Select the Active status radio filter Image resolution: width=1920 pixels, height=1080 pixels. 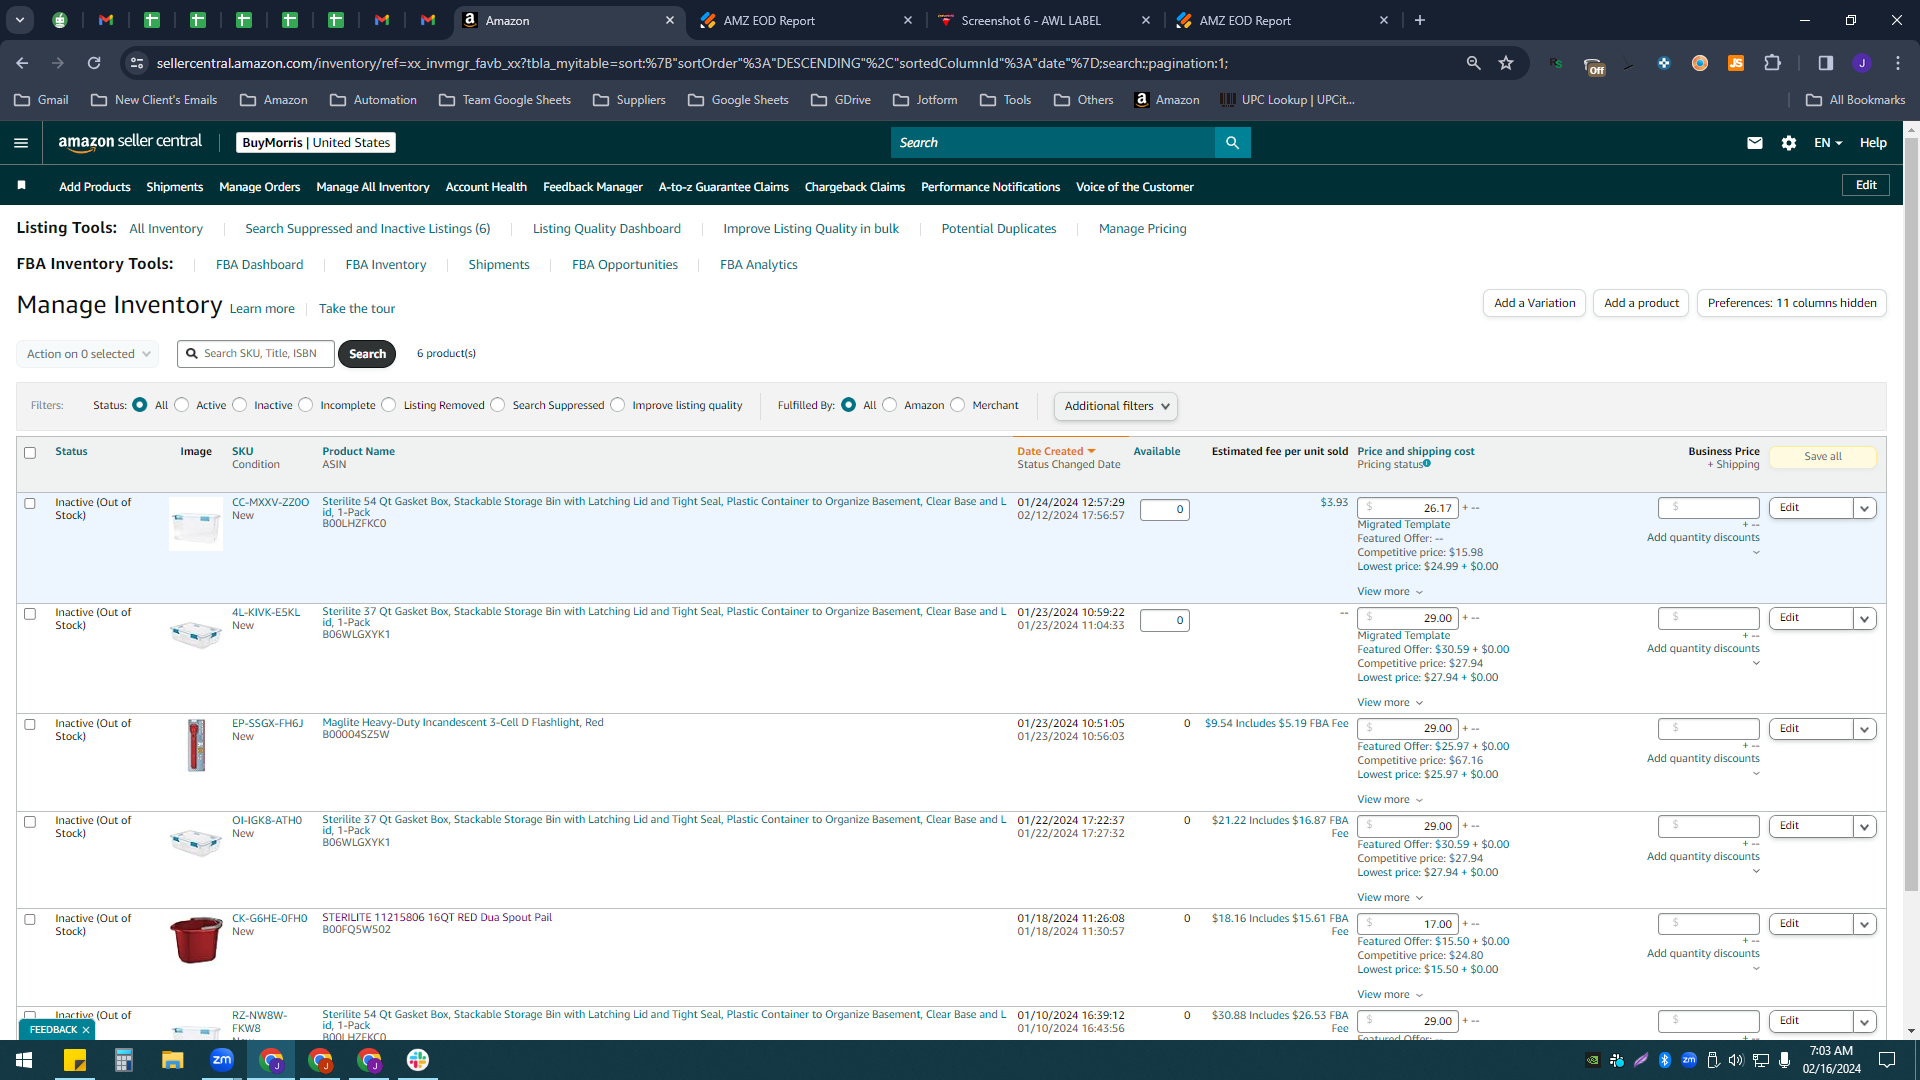tap(181, 405)
